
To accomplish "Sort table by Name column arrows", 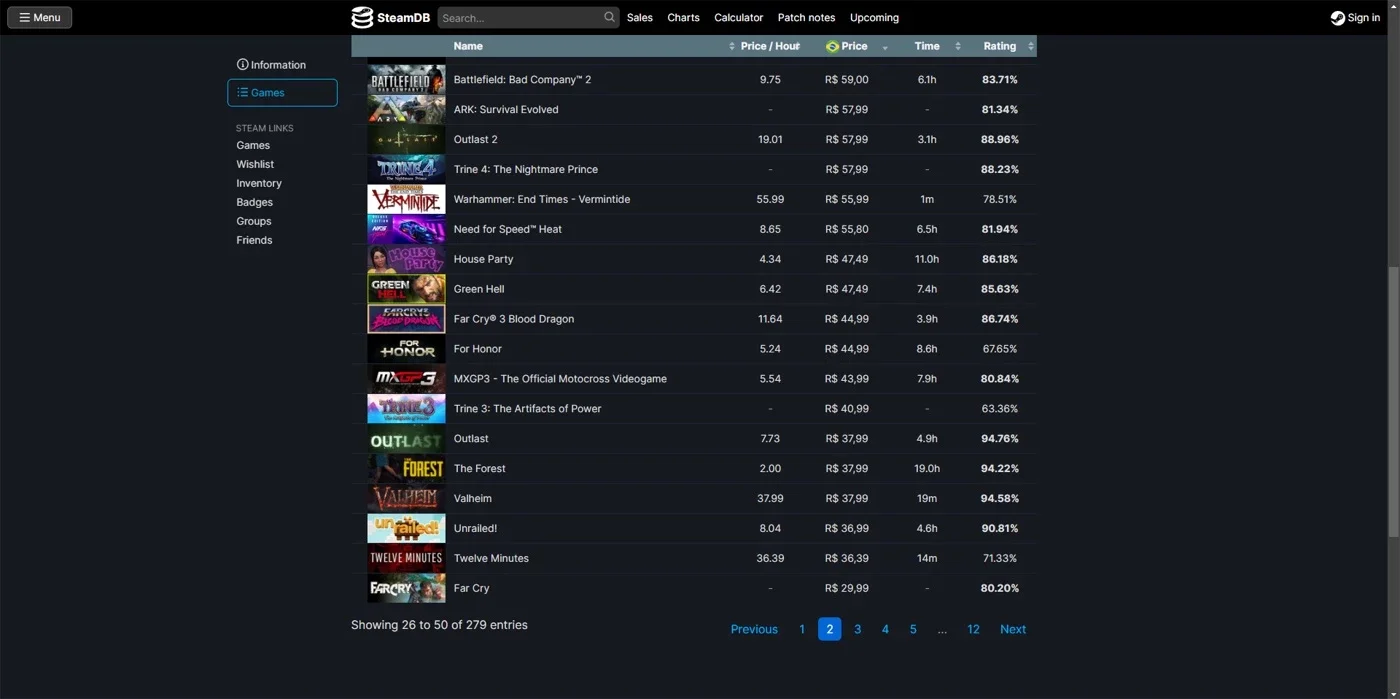I will [732, 46].
